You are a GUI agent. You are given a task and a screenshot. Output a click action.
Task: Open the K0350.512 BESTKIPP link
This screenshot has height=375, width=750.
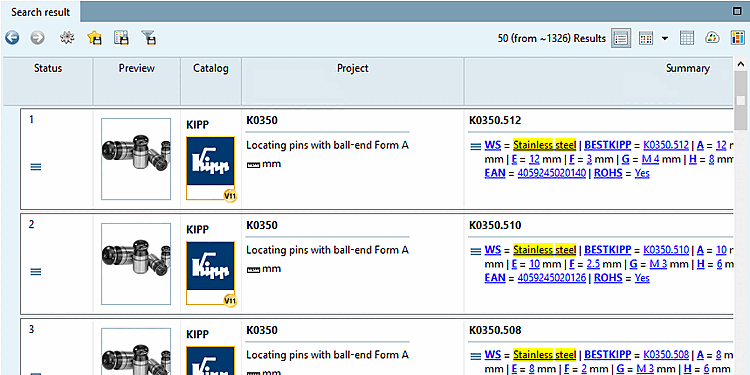click(x=666, y=145)
